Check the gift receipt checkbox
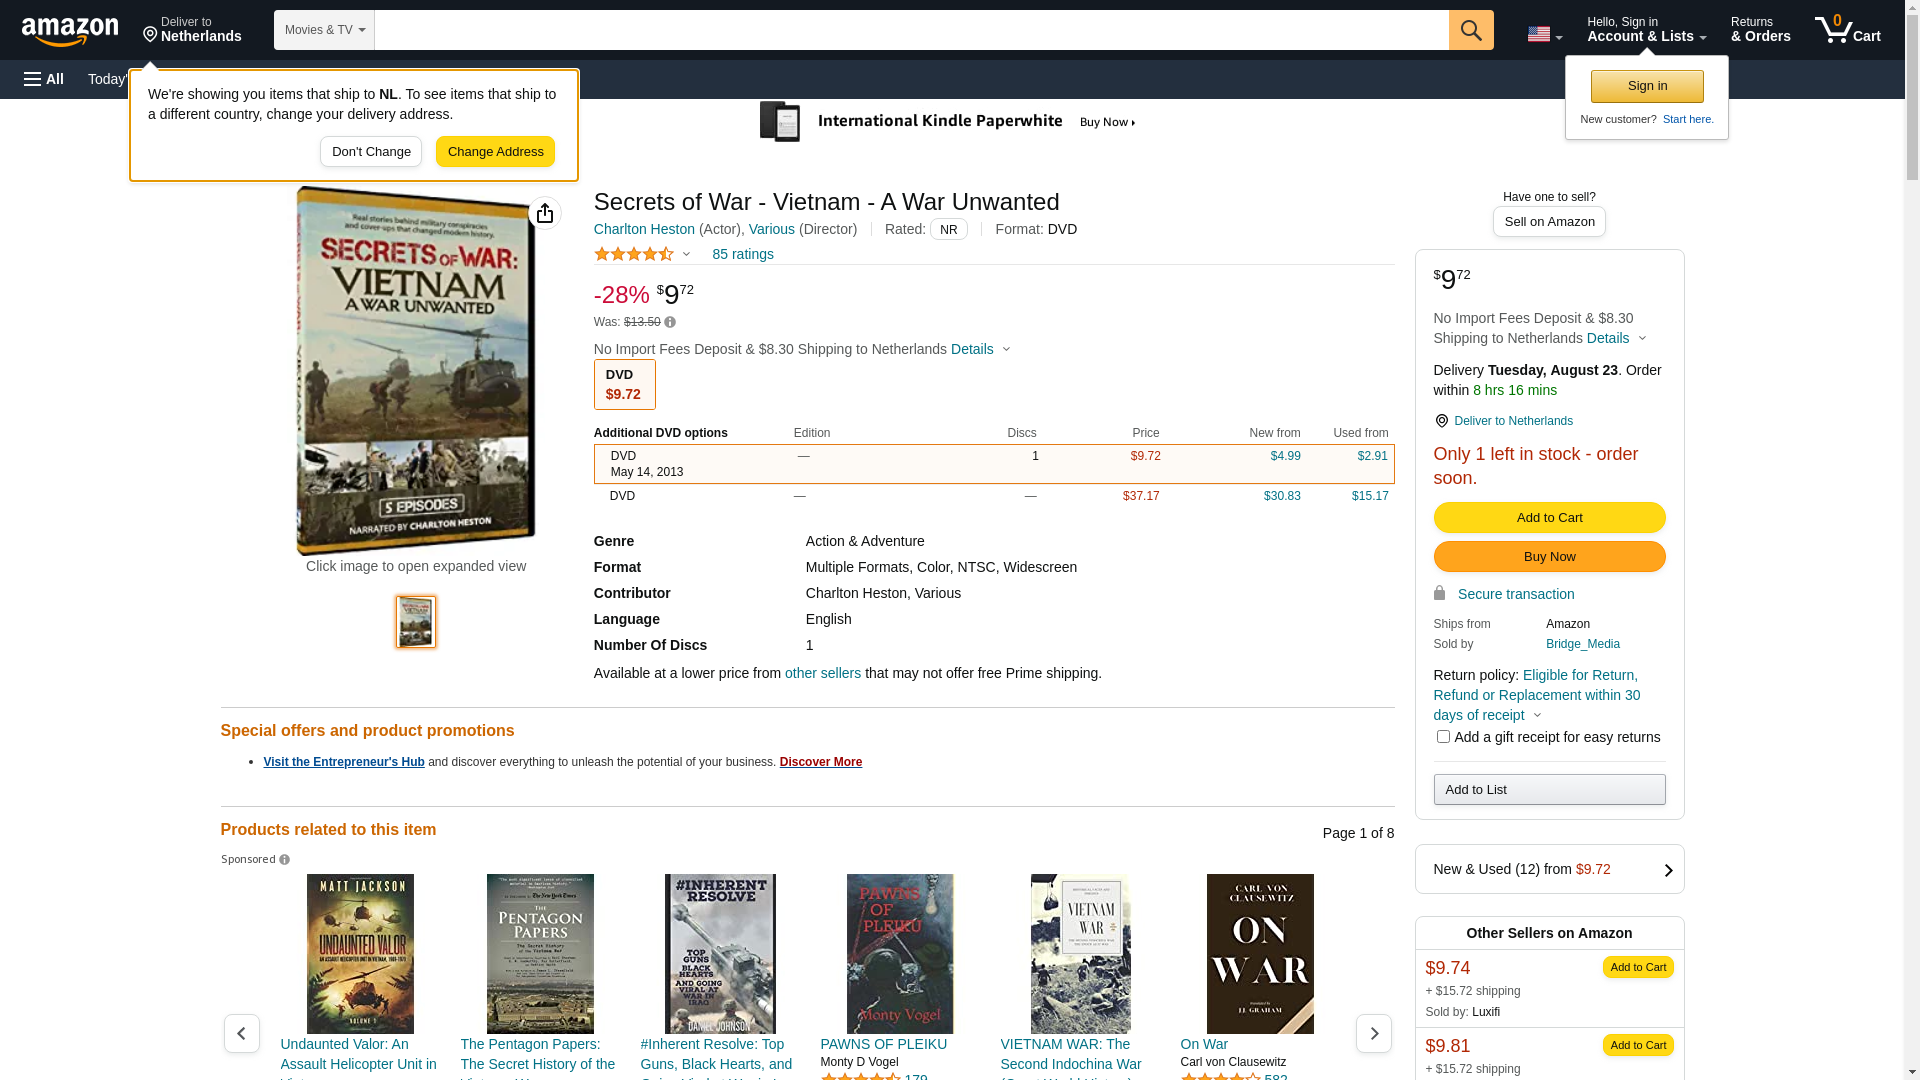 (1443, 737)
